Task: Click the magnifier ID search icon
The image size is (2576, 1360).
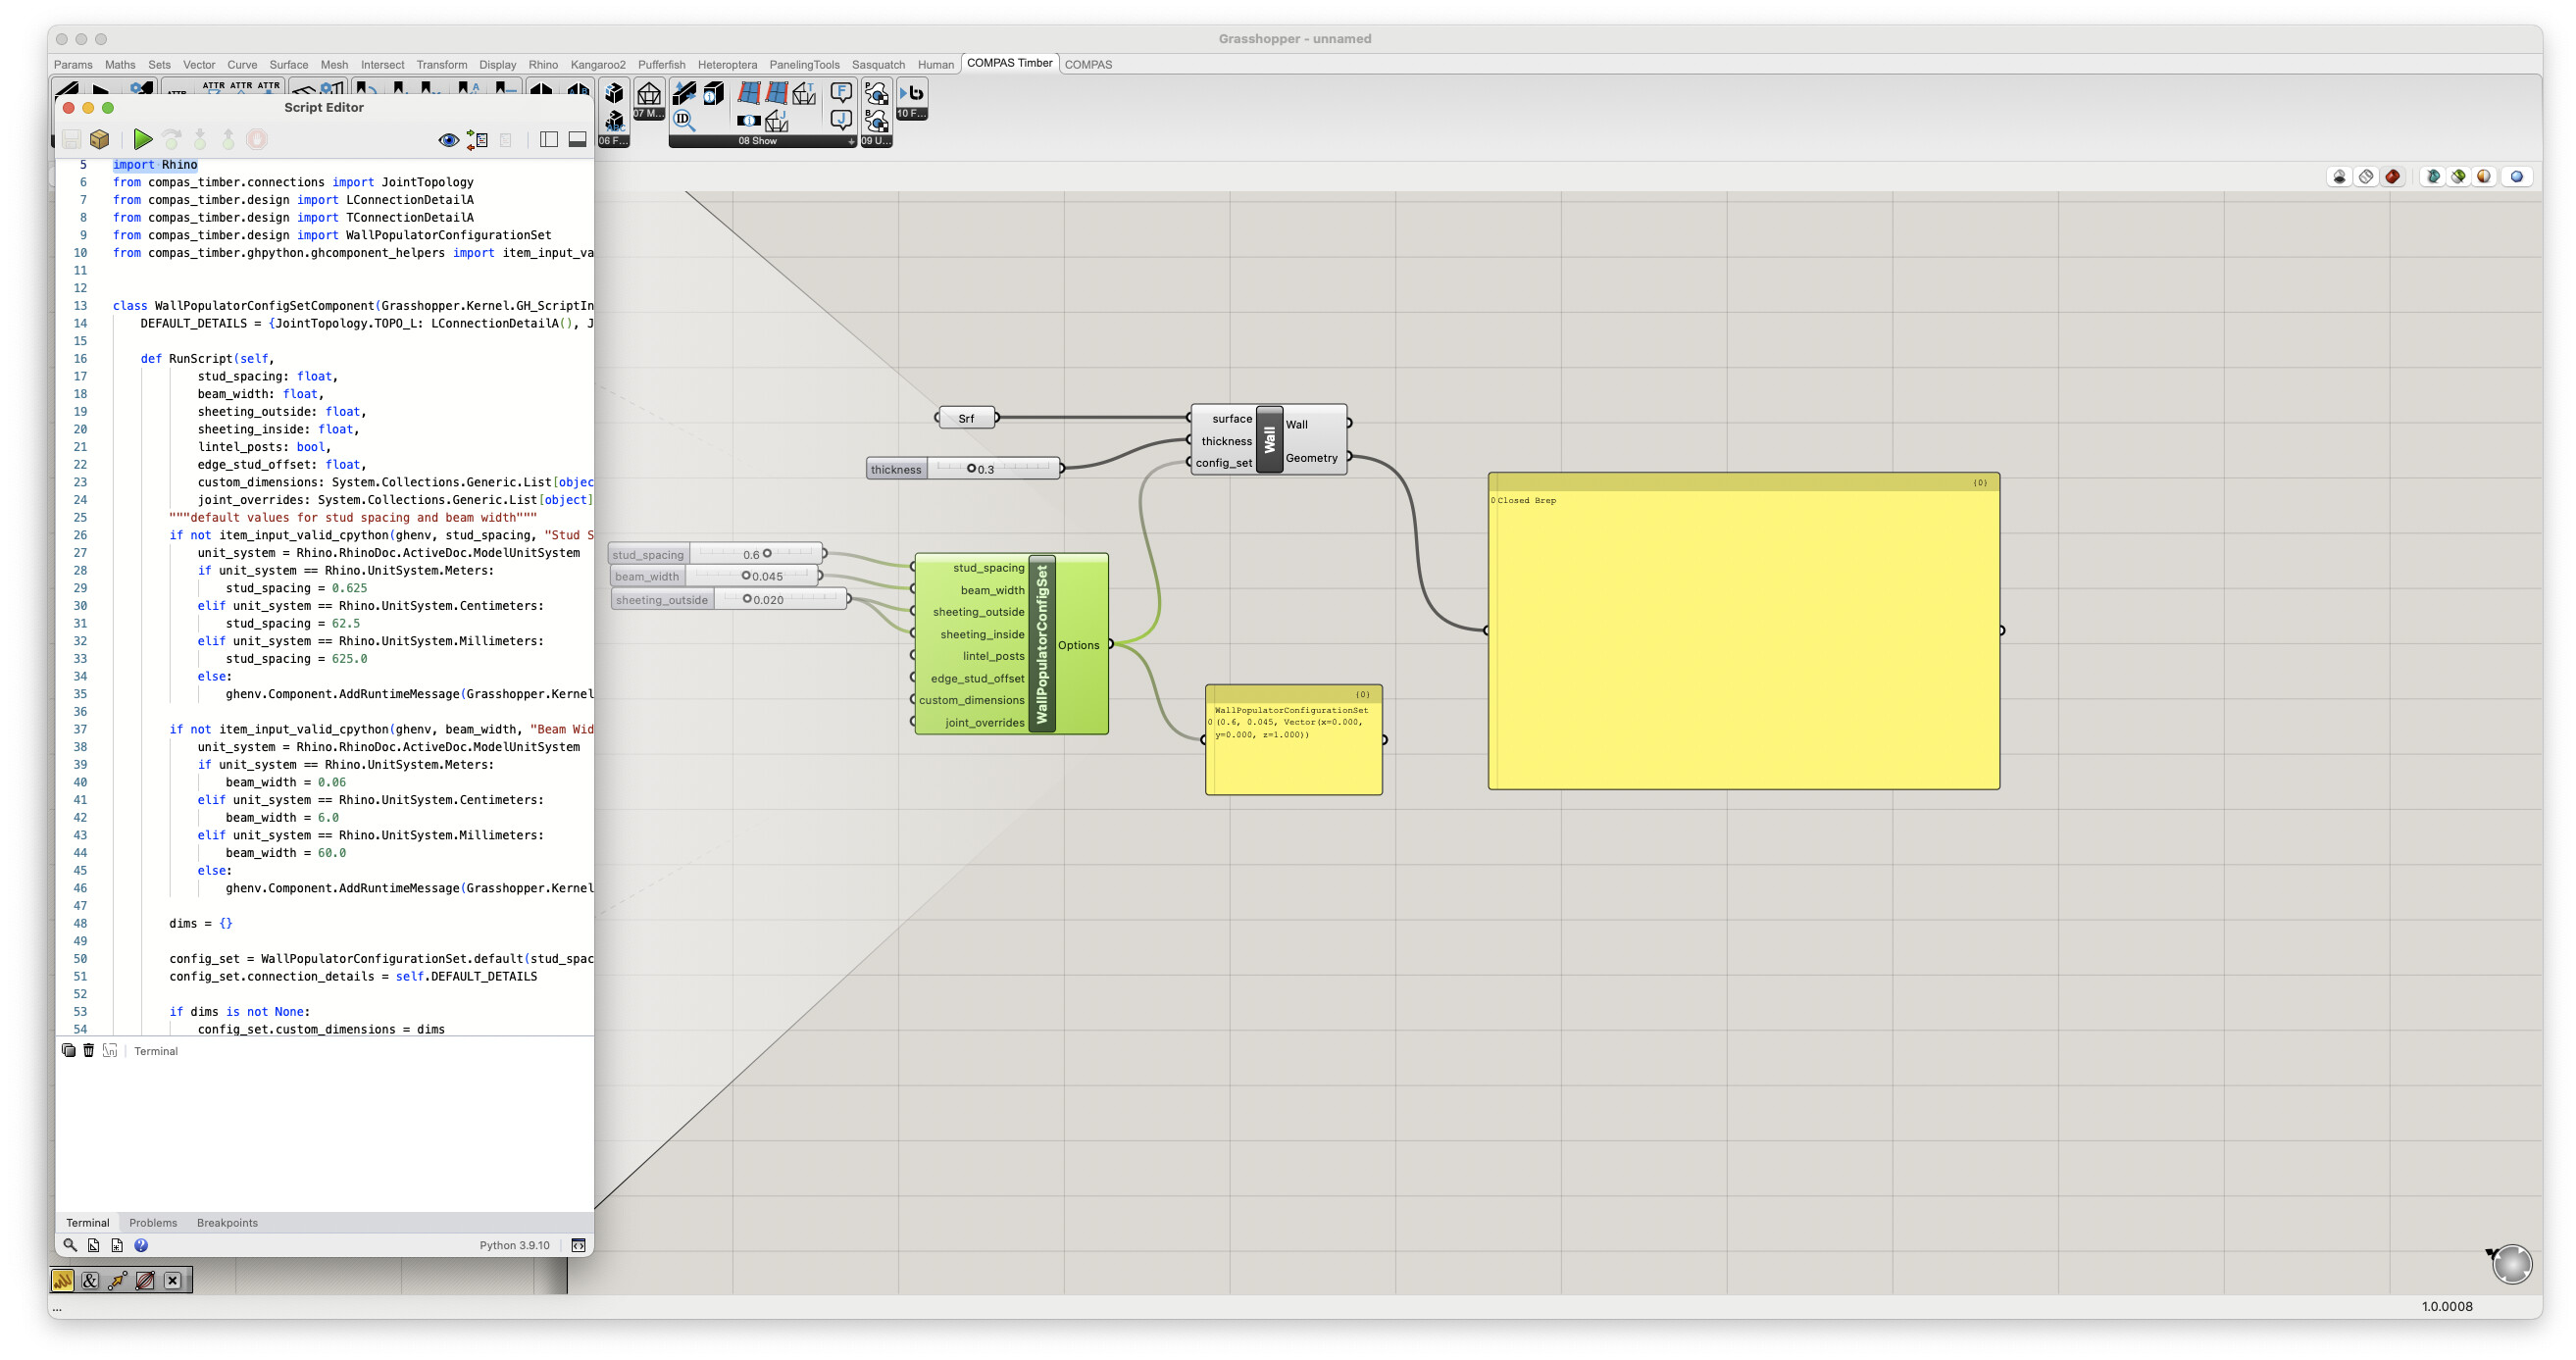Action: (x=684, y=121)
